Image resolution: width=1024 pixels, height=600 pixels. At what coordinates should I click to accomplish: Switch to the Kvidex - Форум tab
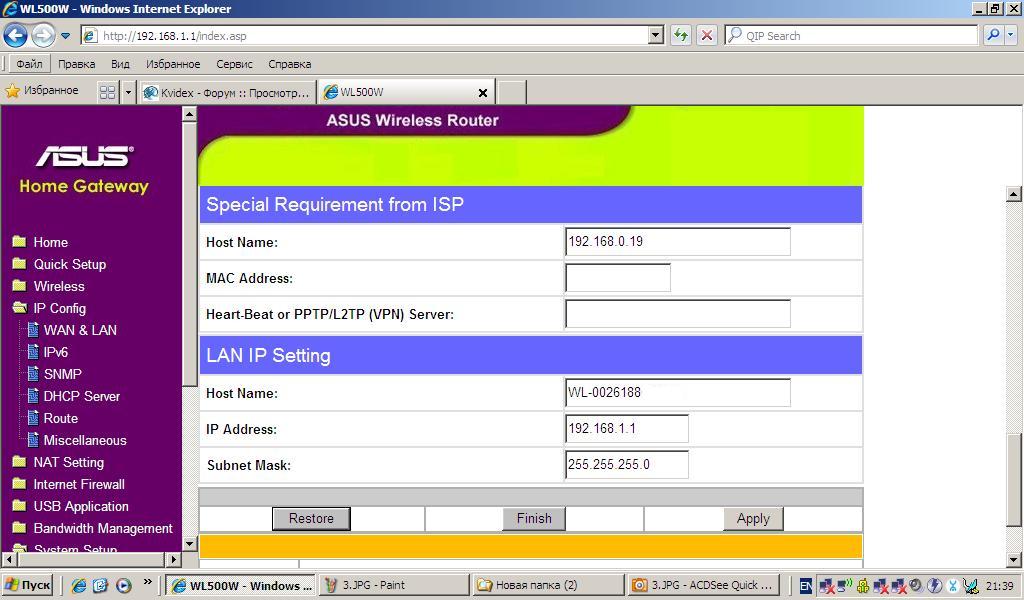pos(228,93)
